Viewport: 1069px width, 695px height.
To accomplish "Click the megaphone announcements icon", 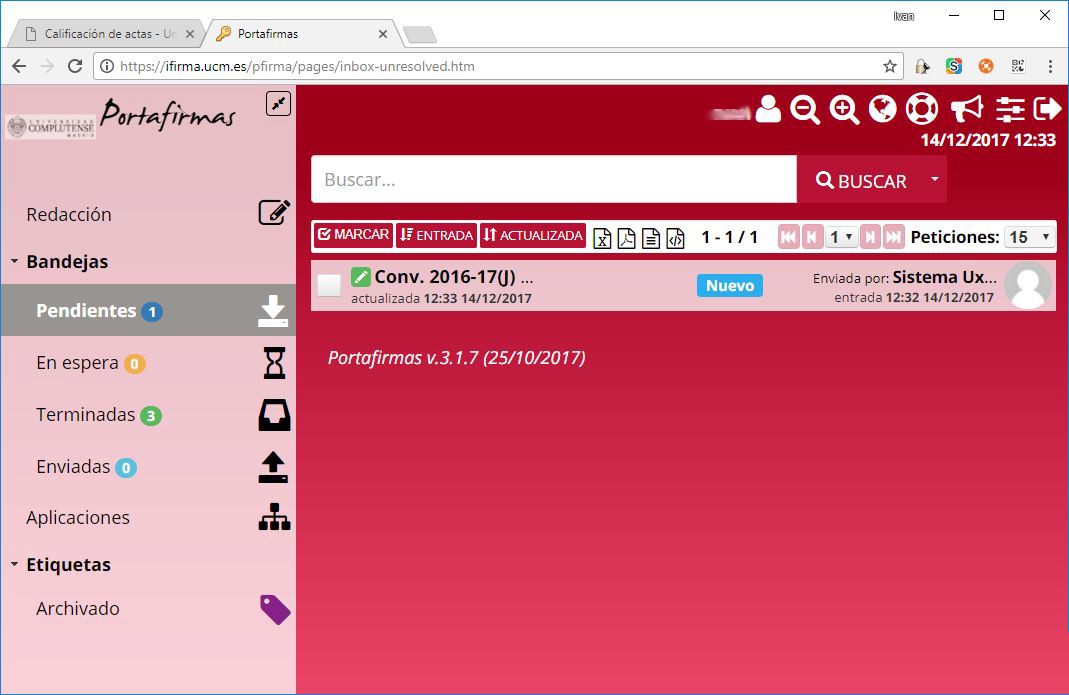I will point(966,108).
